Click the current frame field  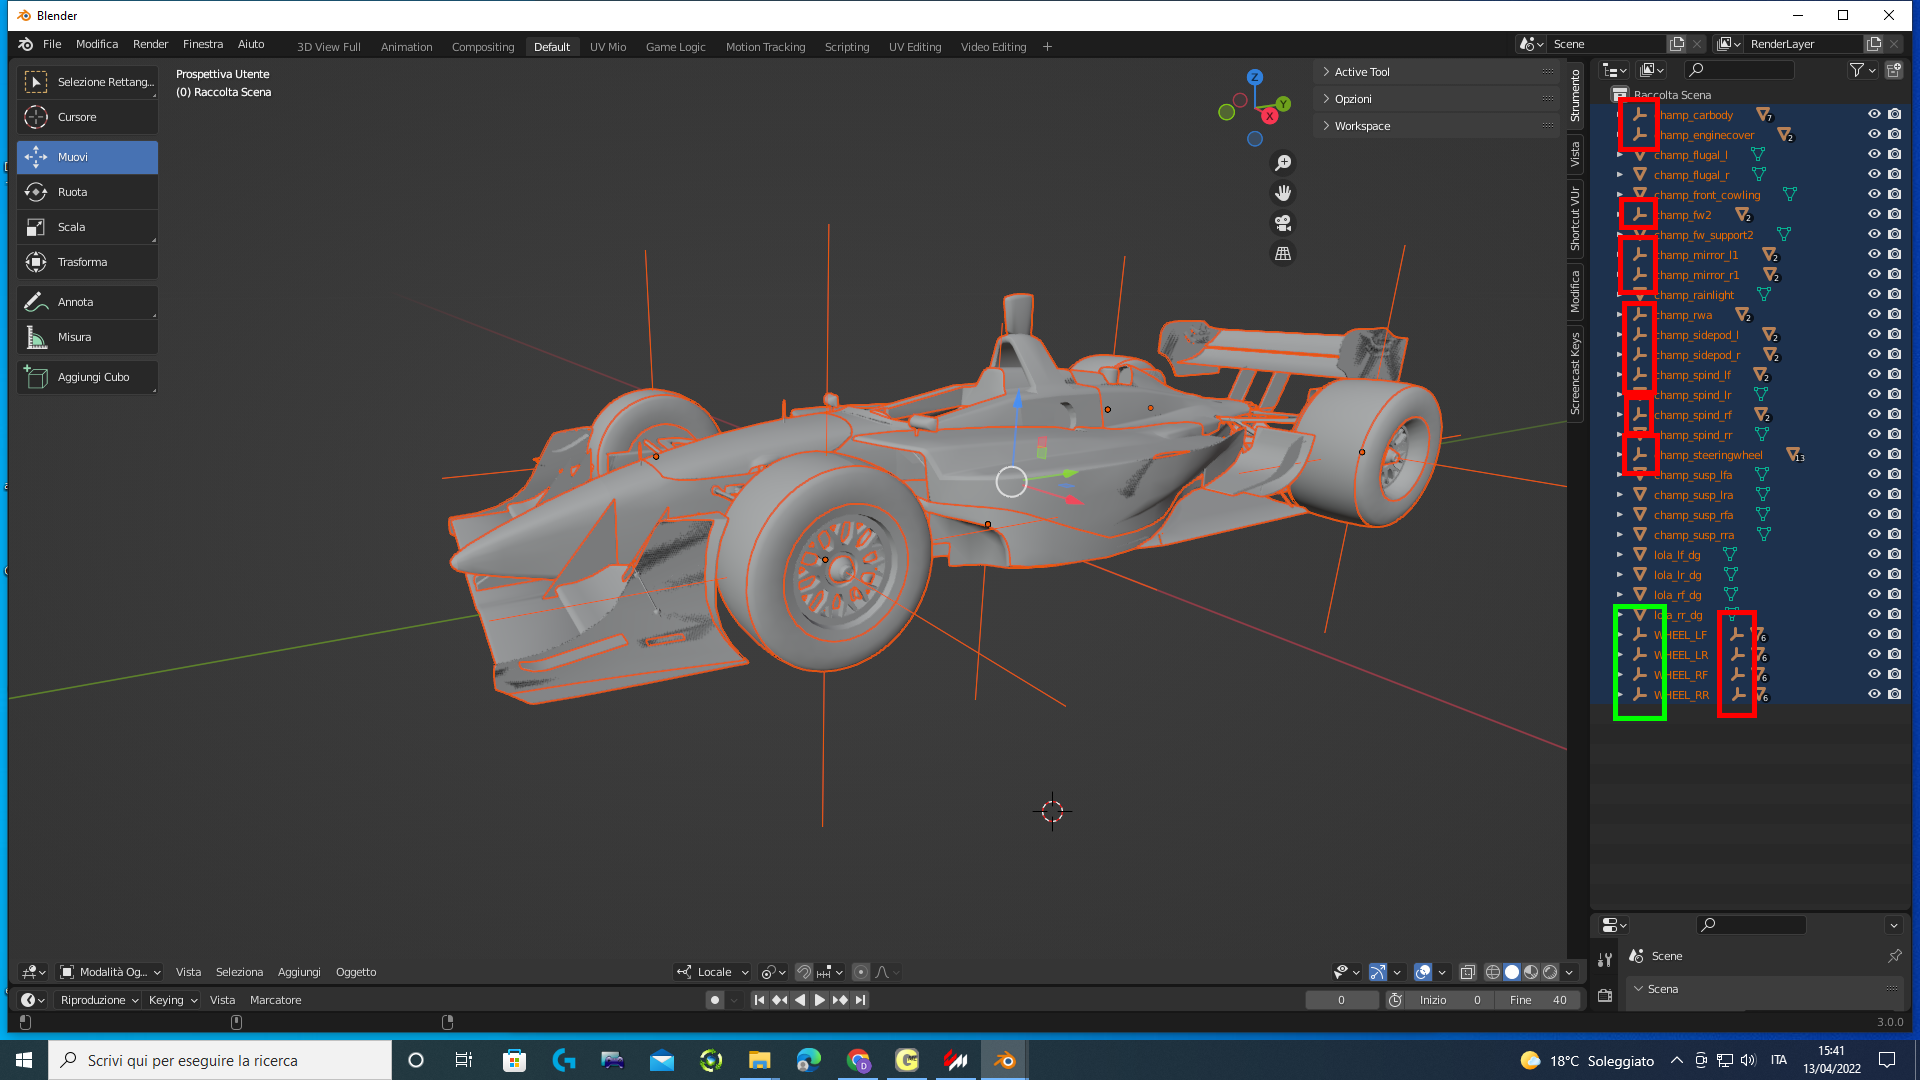[1341, 1000]
